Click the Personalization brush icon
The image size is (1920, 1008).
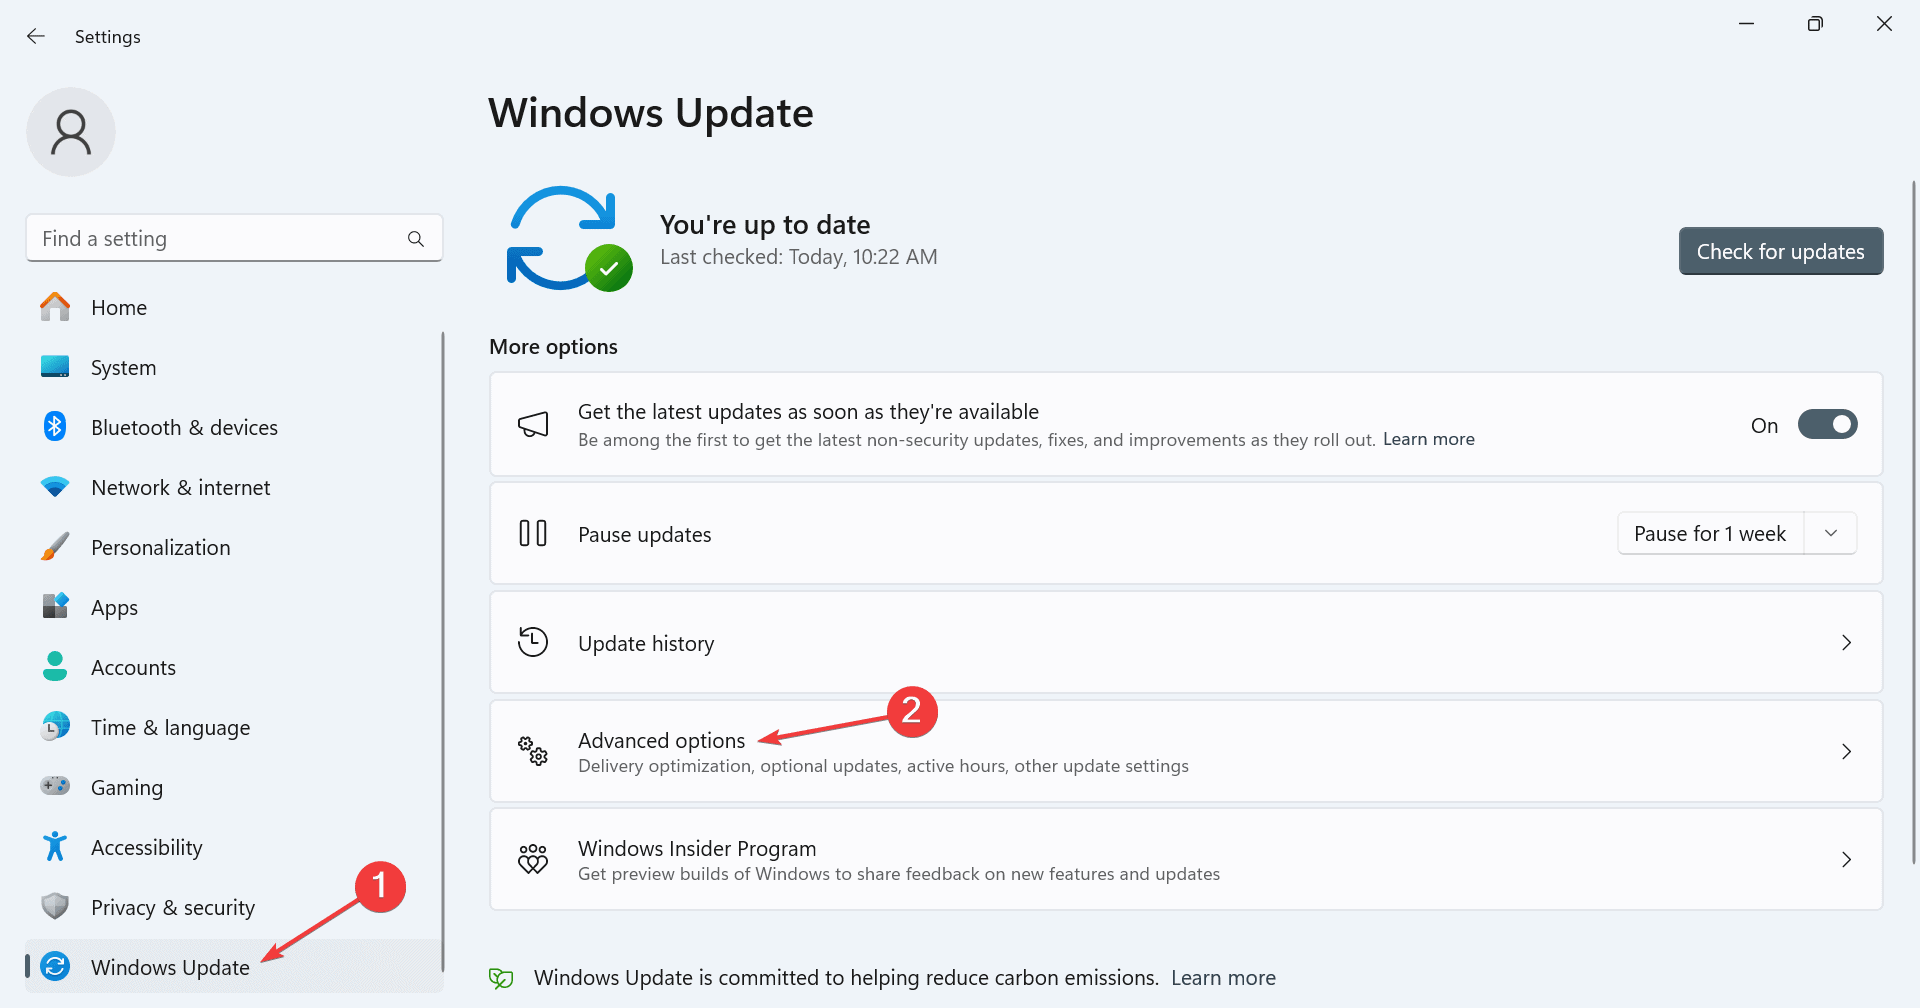click(x=55, y=547)
